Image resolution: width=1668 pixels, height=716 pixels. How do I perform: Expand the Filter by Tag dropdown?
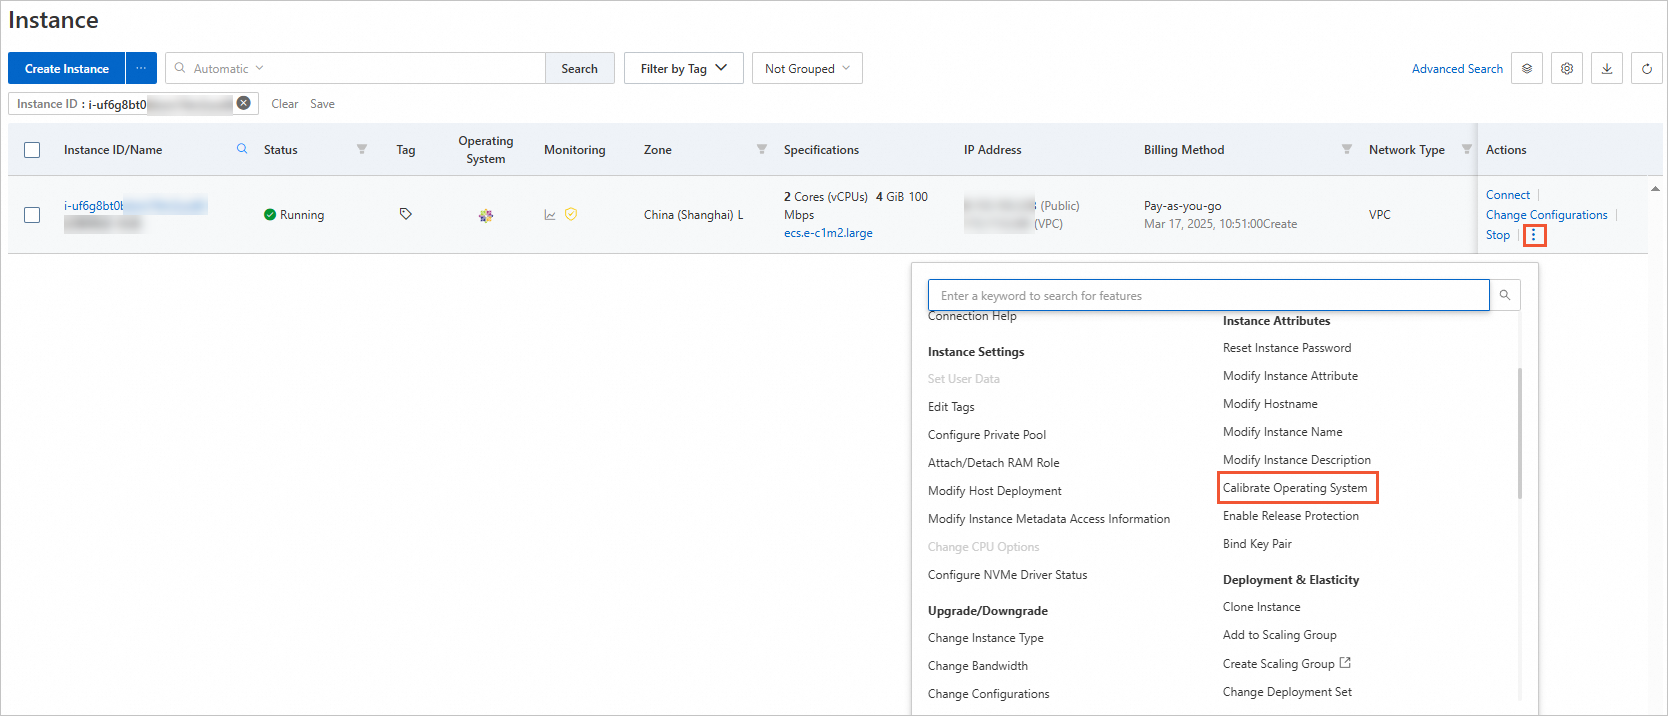684,69
